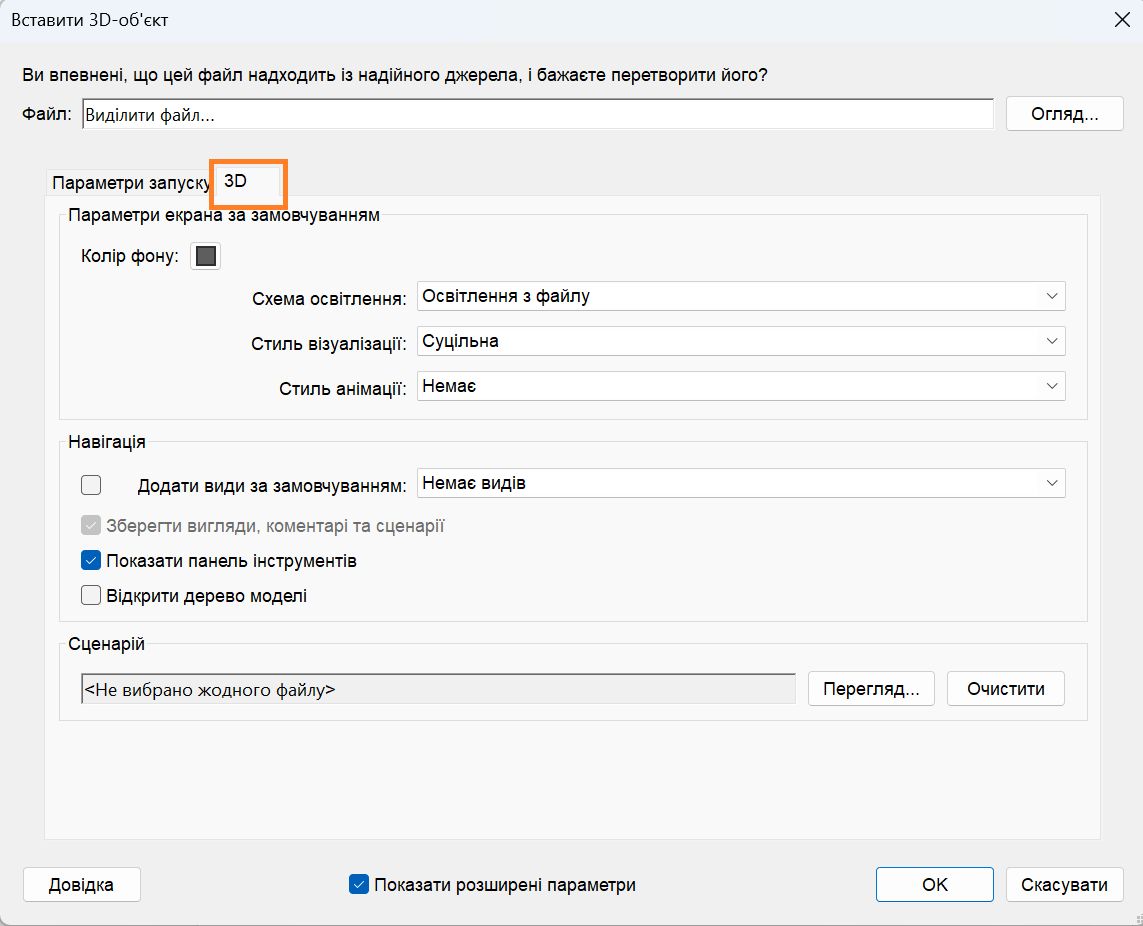
Task: Cancel the dialog with Скасувати
Action: 1064,884
